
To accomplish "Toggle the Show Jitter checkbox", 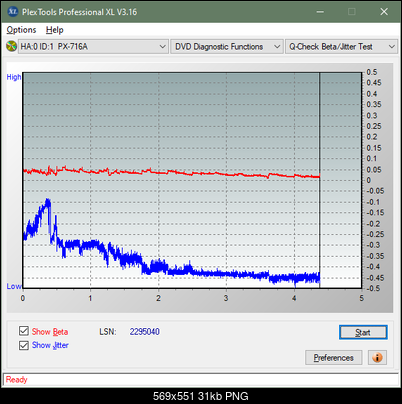I will pos(24,345).
